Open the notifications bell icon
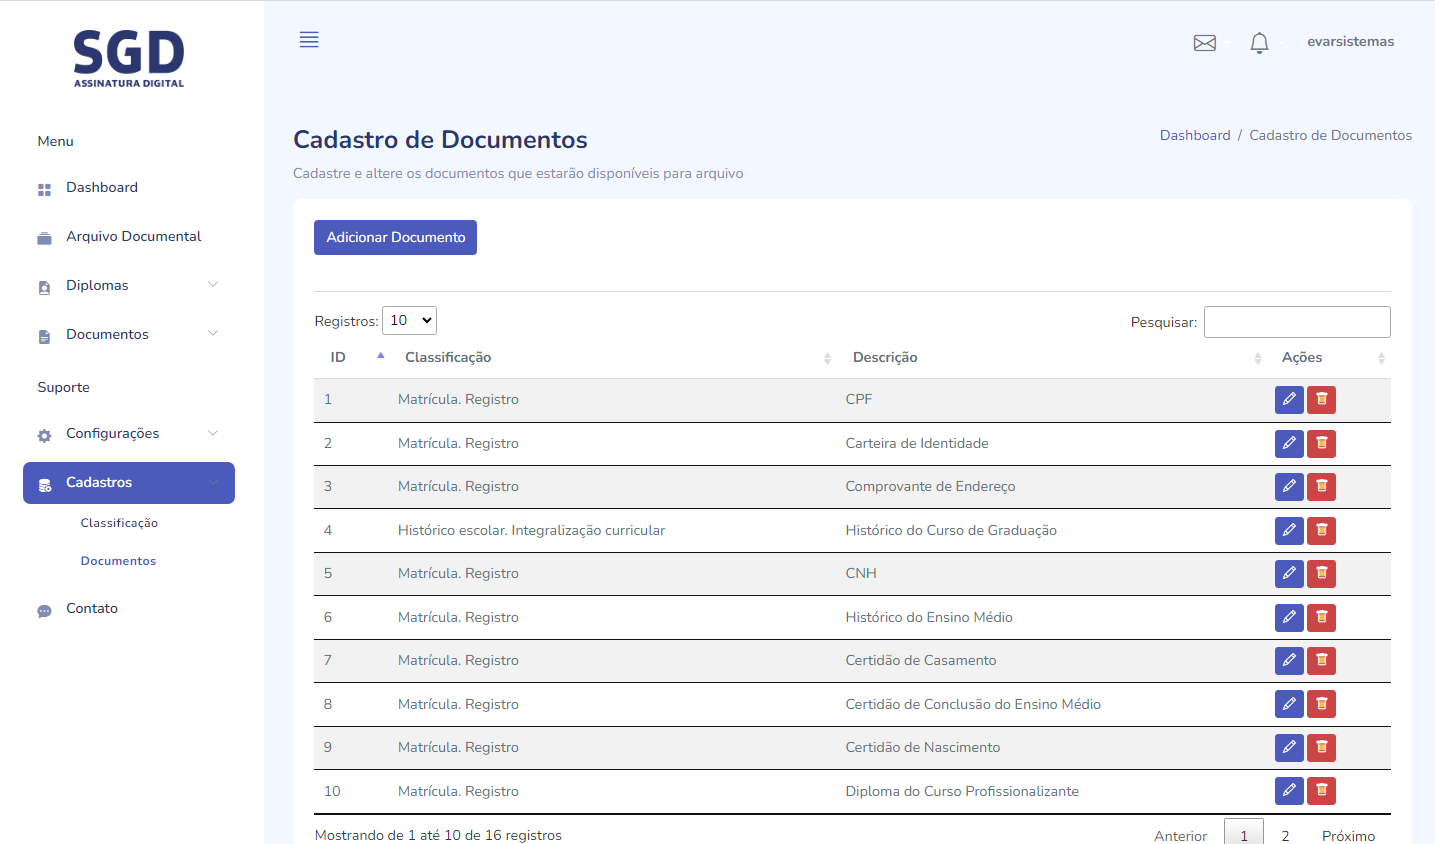 pyautogui.click(x=1259, y=43)
